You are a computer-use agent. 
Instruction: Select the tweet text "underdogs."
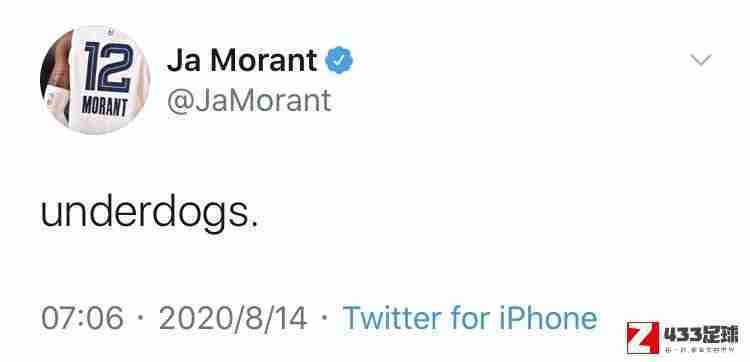(149, 213)
